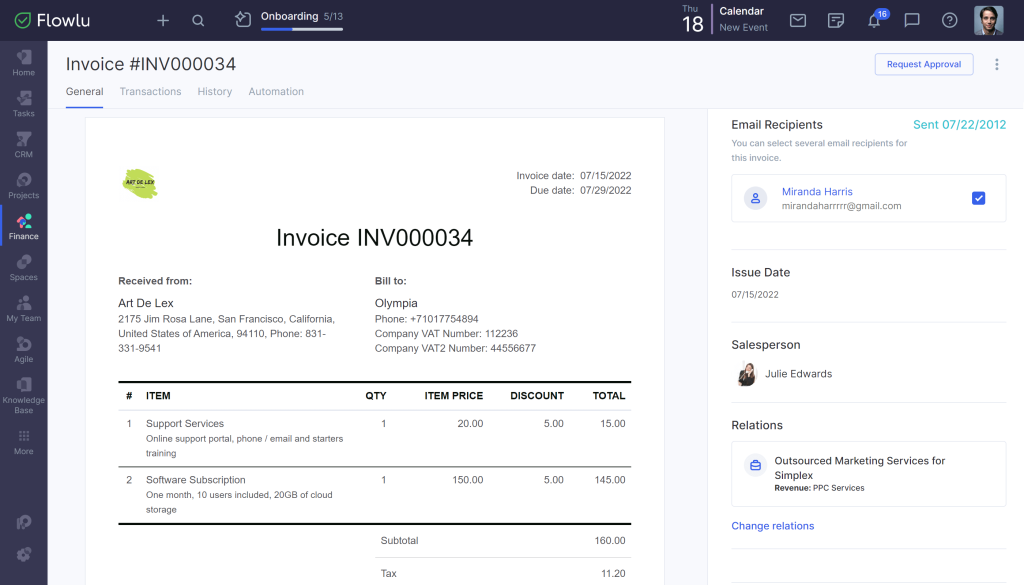Expand the More item in sidebar

pos(24,442)
